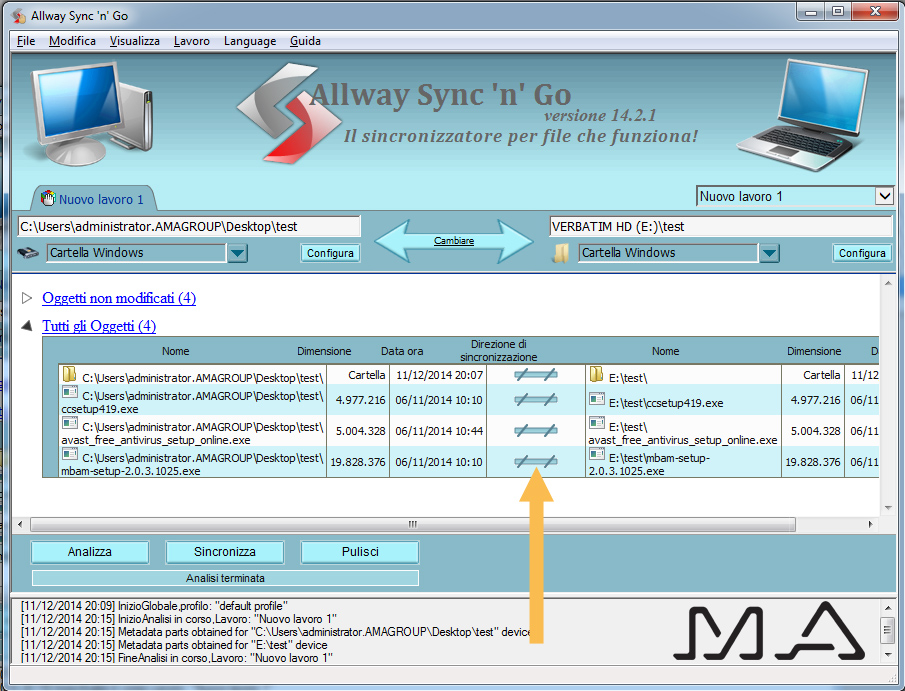The width and height of the screenshot is (905, 691).
Task: Open the Tutti gli Oggetti (4) link
Action: (99, 326)
